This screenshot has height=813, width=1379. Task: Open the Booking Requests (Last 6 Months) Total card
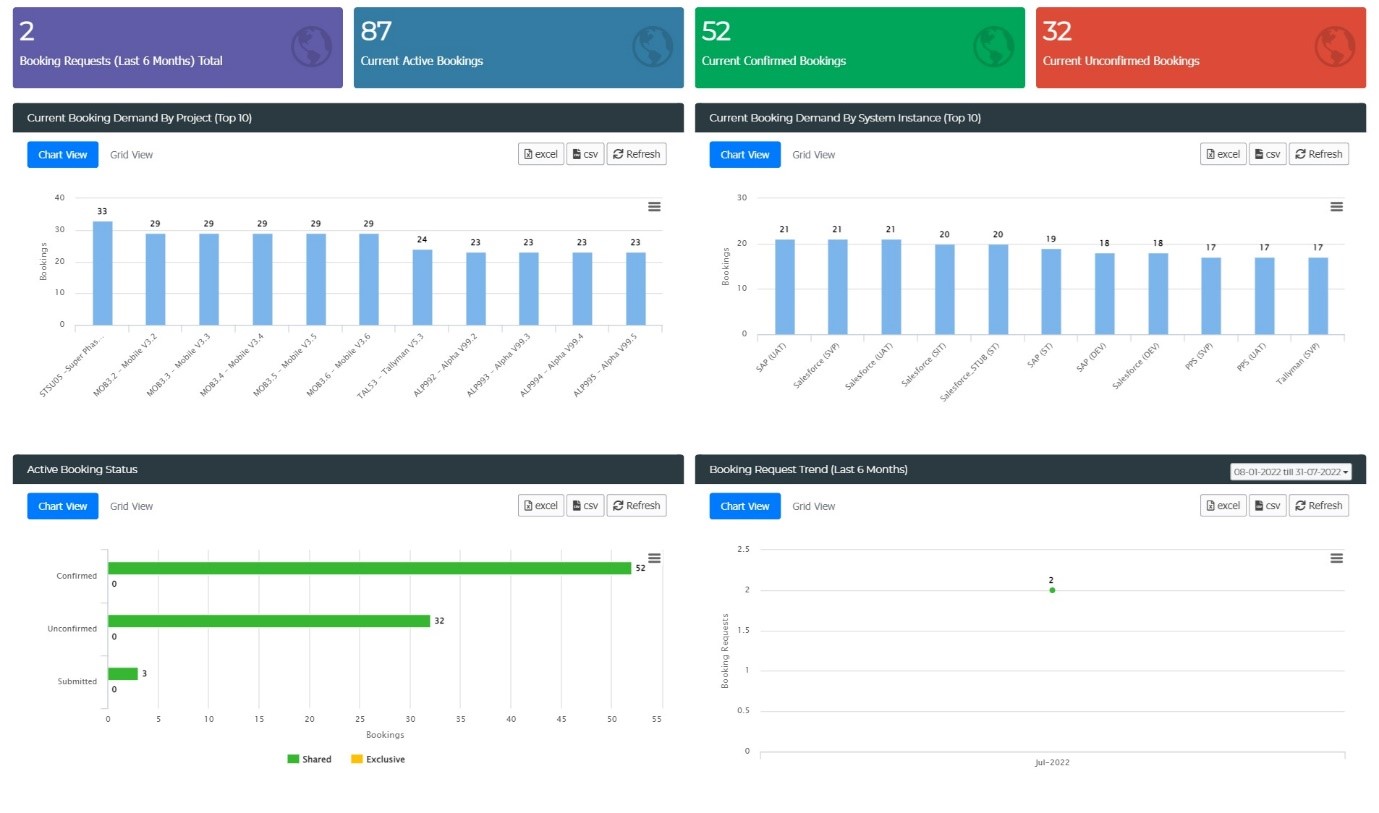178,48
